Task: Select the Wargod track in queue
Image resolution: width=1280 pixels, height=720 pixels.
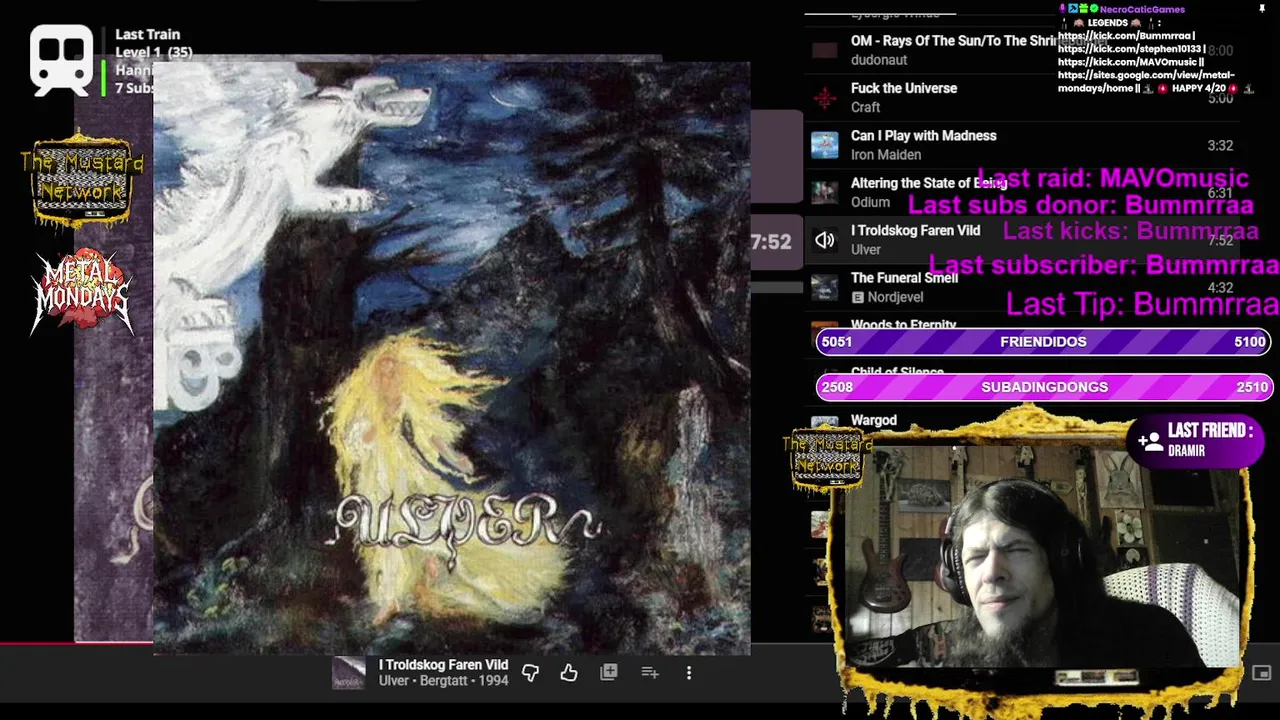Action: click(874, 420)
